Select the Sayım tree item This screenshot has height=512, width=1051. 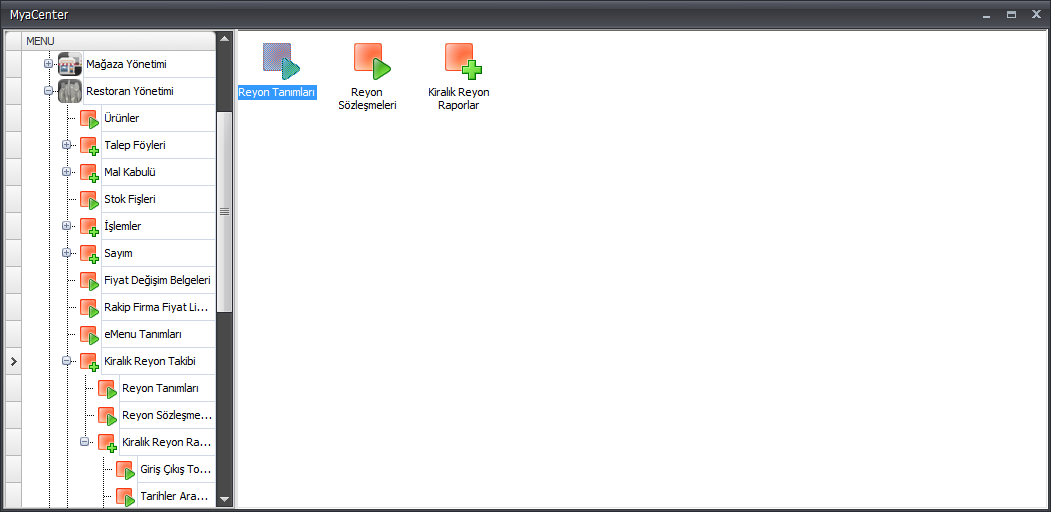tap(119, 253)
